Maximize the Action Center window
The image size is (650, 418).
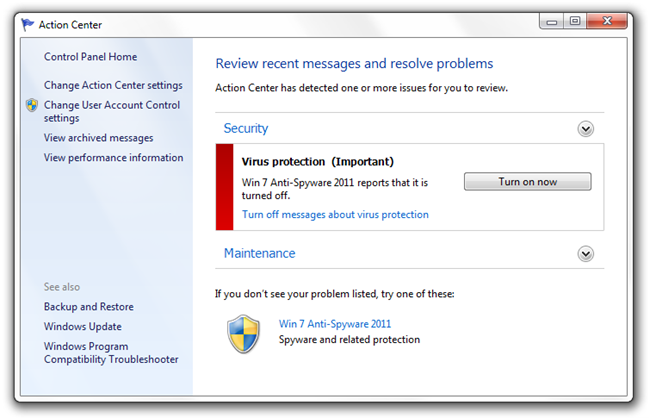(x=575, y=21)
